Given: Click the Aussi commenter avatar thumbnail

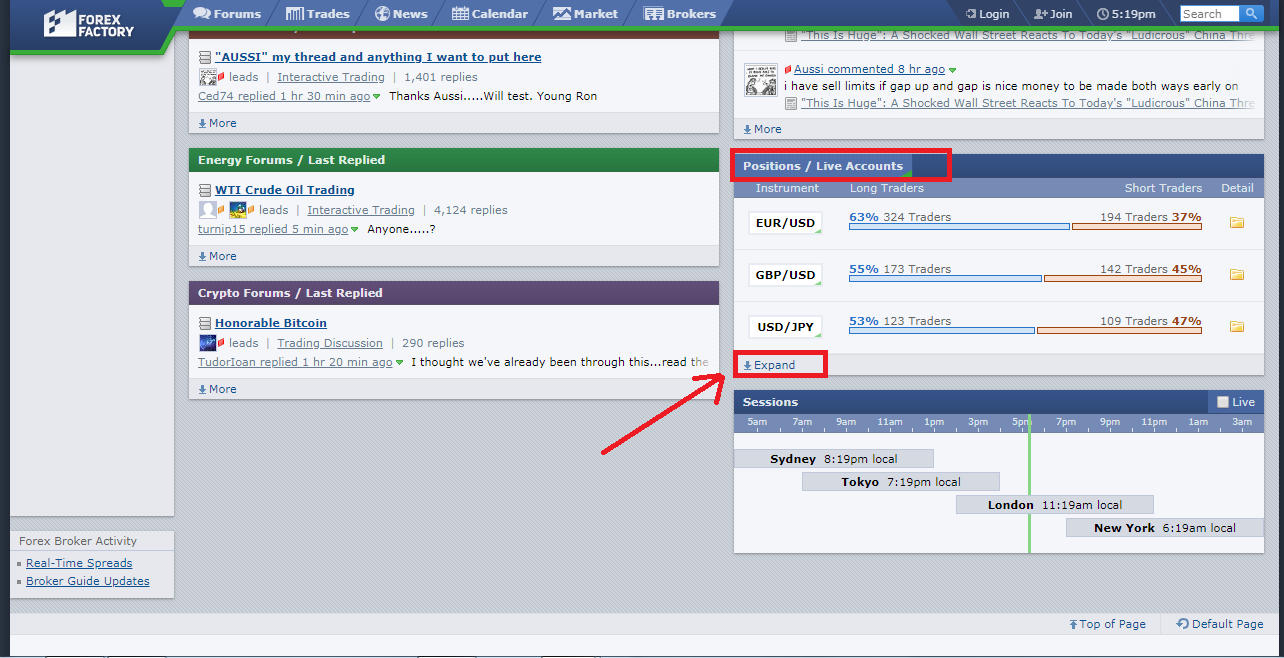Looking at the screenshot, I should pyautogui.click(x=761, y=79).
